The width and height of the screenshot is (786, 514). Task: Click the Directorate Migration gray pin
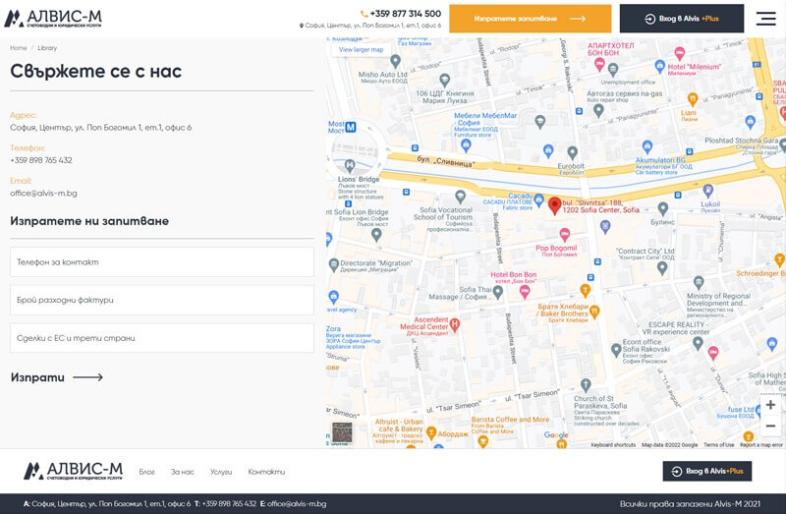tap(334, 265)
